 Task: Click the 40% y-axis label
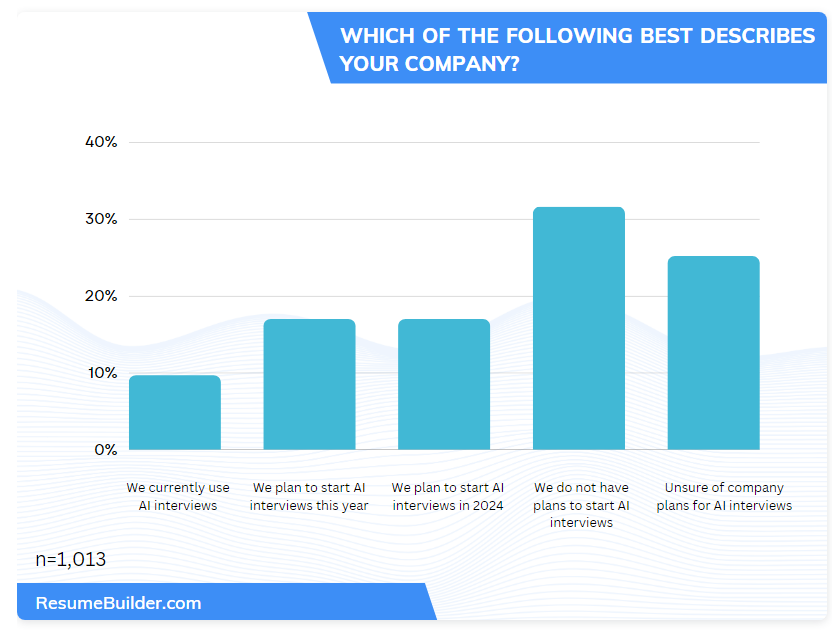coord(101,142)
